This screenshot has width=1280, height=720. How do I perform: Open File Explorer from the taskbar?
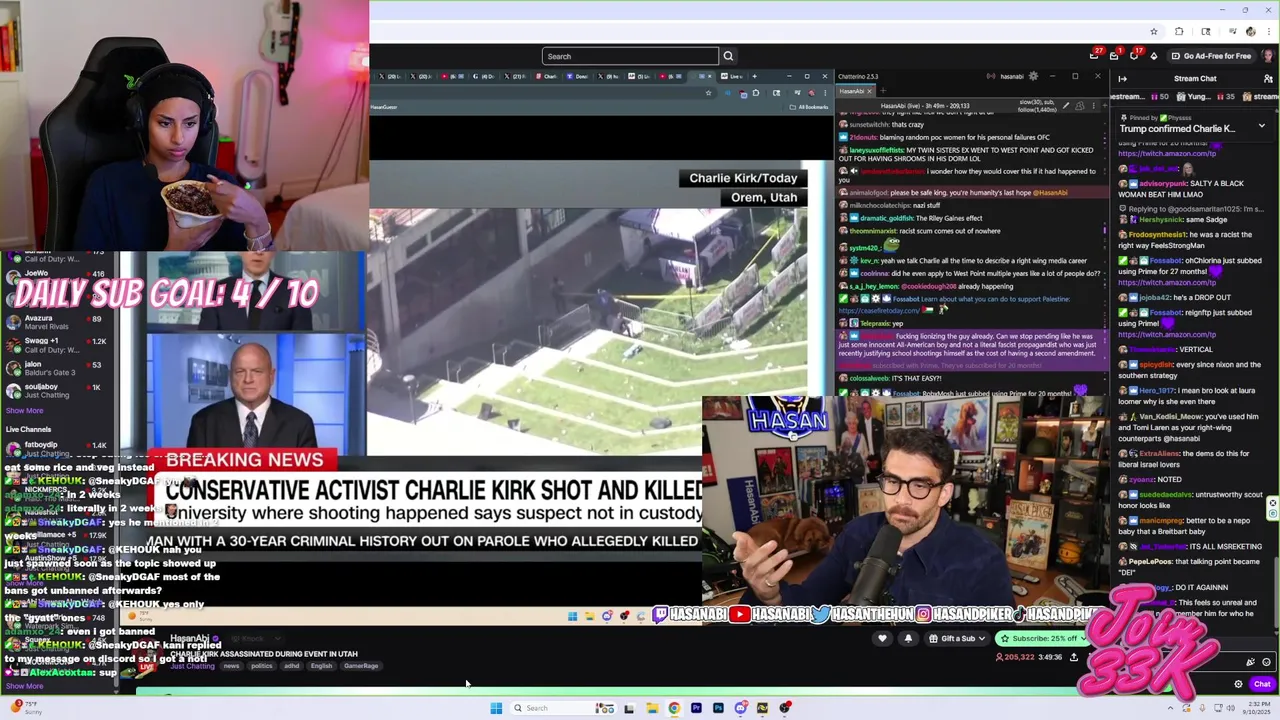652,708
